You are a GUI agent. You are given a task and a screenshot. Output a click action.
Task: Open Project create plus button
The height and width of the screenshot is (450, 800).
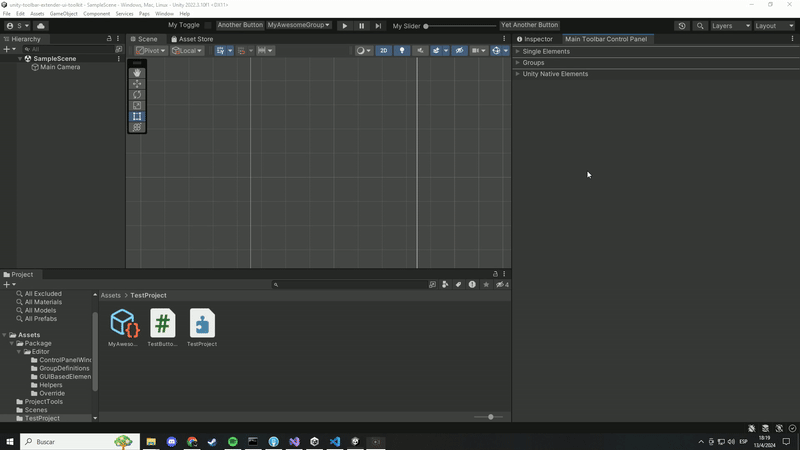click(9, 284)
